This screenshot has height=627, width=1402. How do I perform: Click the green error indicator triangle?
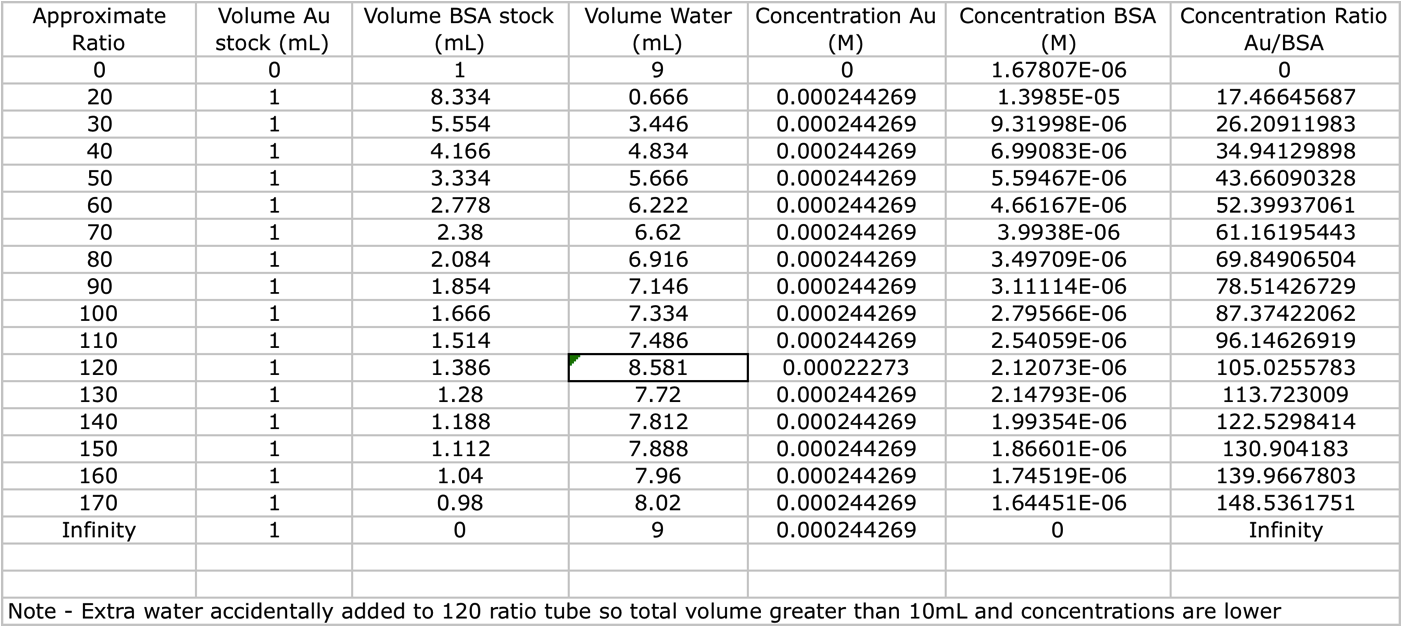pyautogui.click(x=574, y=359)
